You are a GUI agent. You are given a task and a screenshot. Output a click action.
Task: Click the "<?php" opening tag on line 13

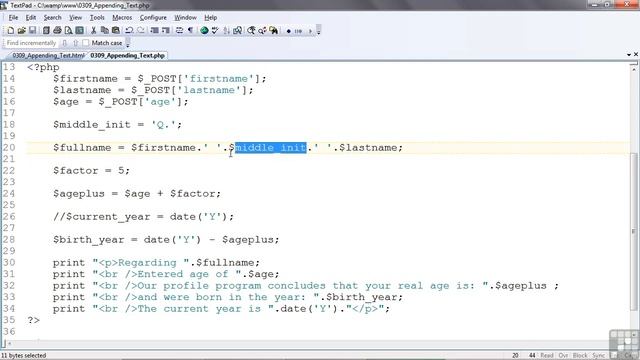coord(43,67)
